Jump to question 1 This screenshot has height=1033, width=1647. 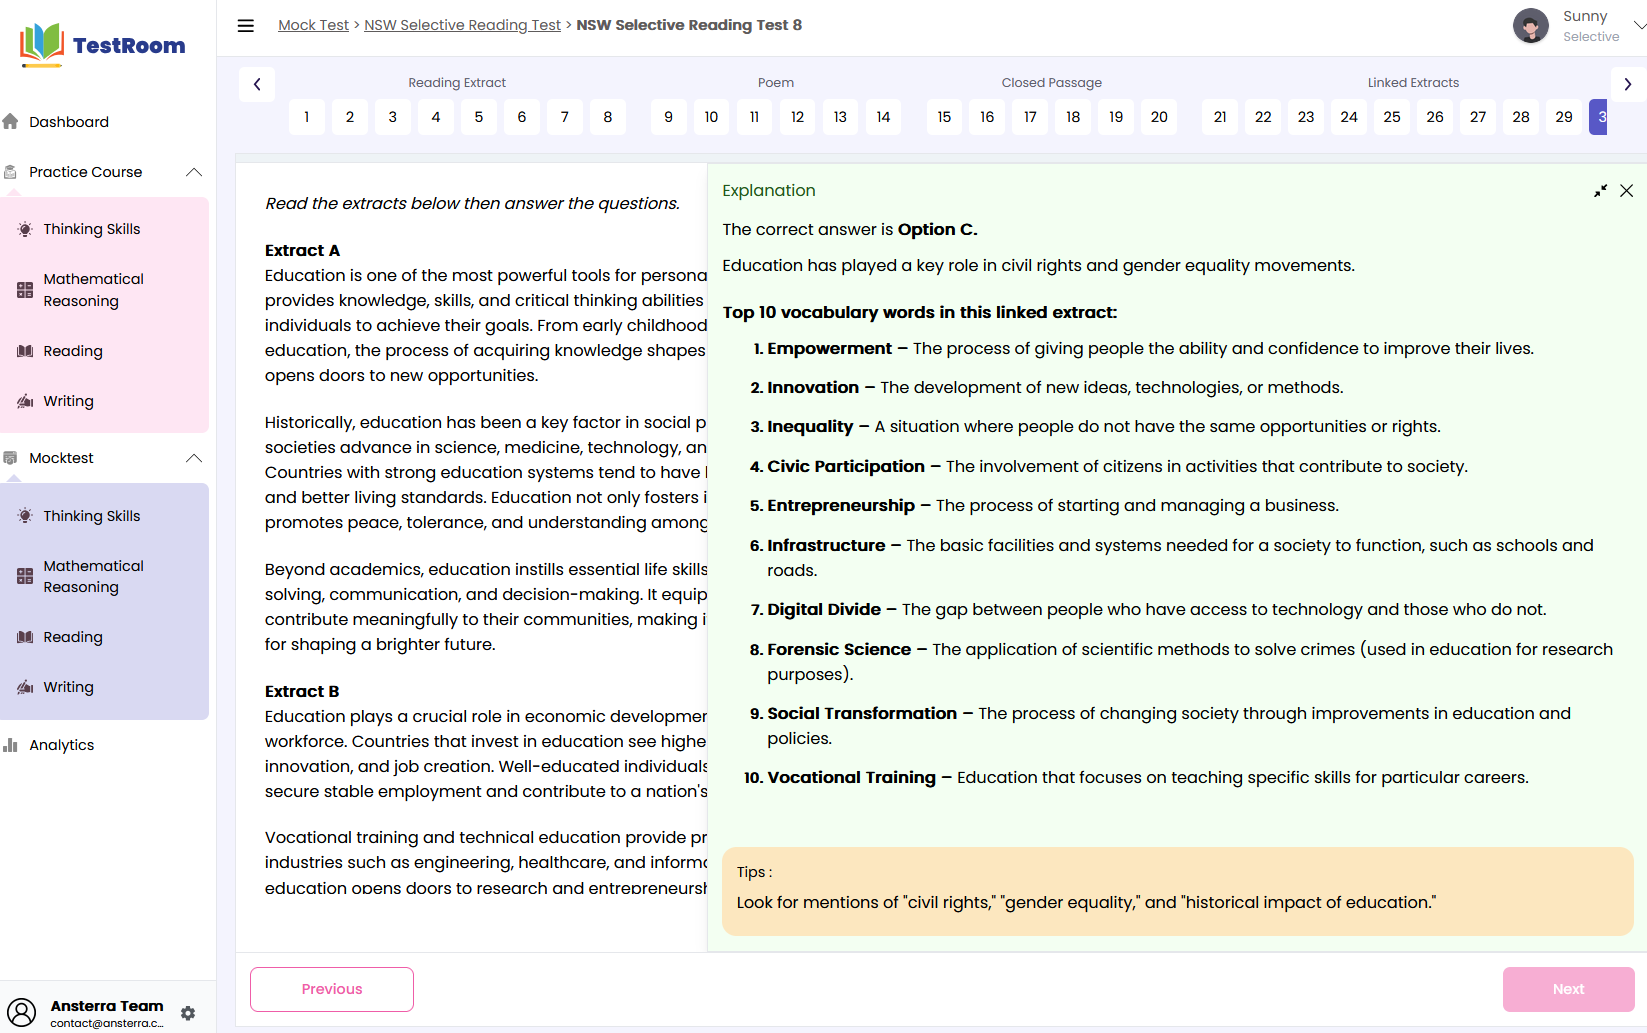307,117
